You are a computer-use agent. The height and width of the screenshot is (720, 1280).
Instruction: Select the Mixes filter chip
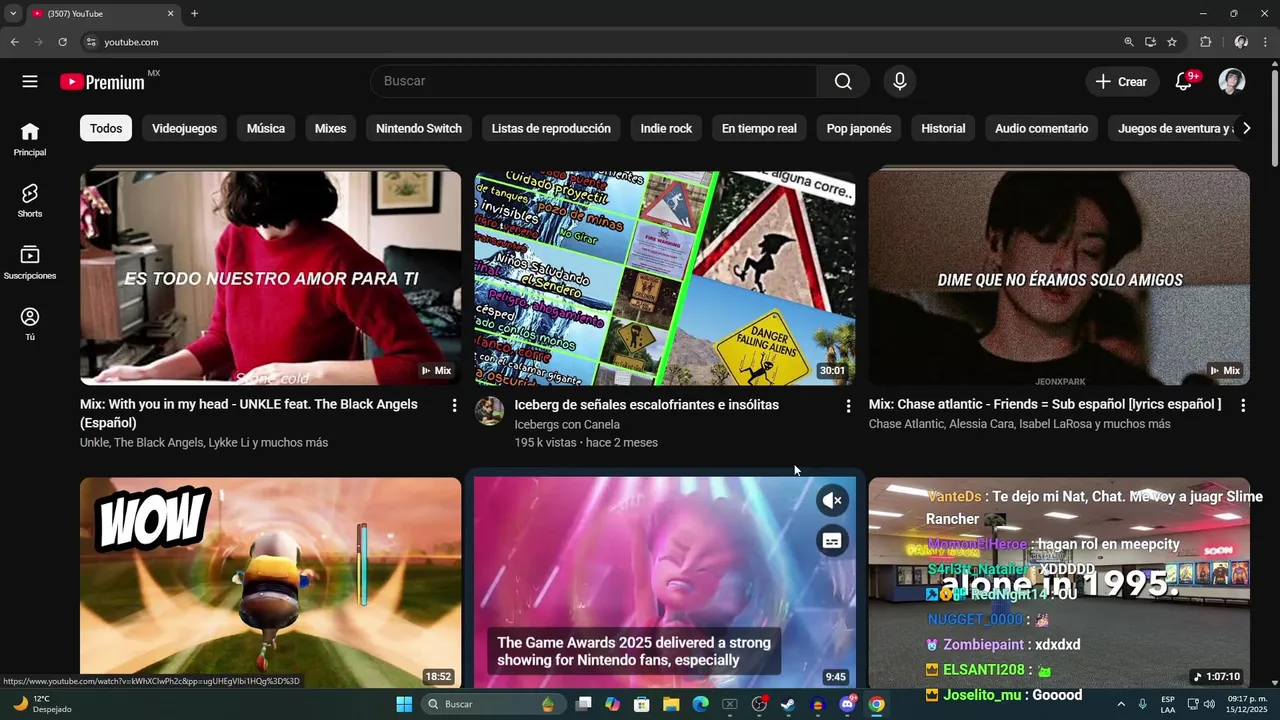(x=330, y=128)
